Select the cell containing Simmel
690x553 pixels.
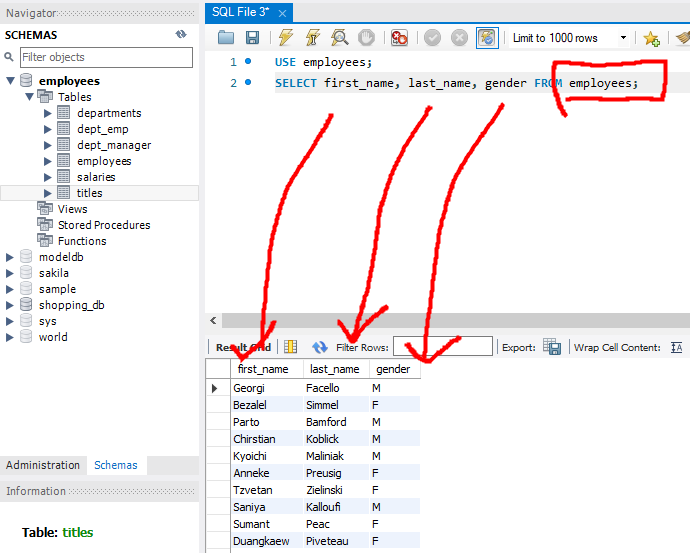[336, 405]
